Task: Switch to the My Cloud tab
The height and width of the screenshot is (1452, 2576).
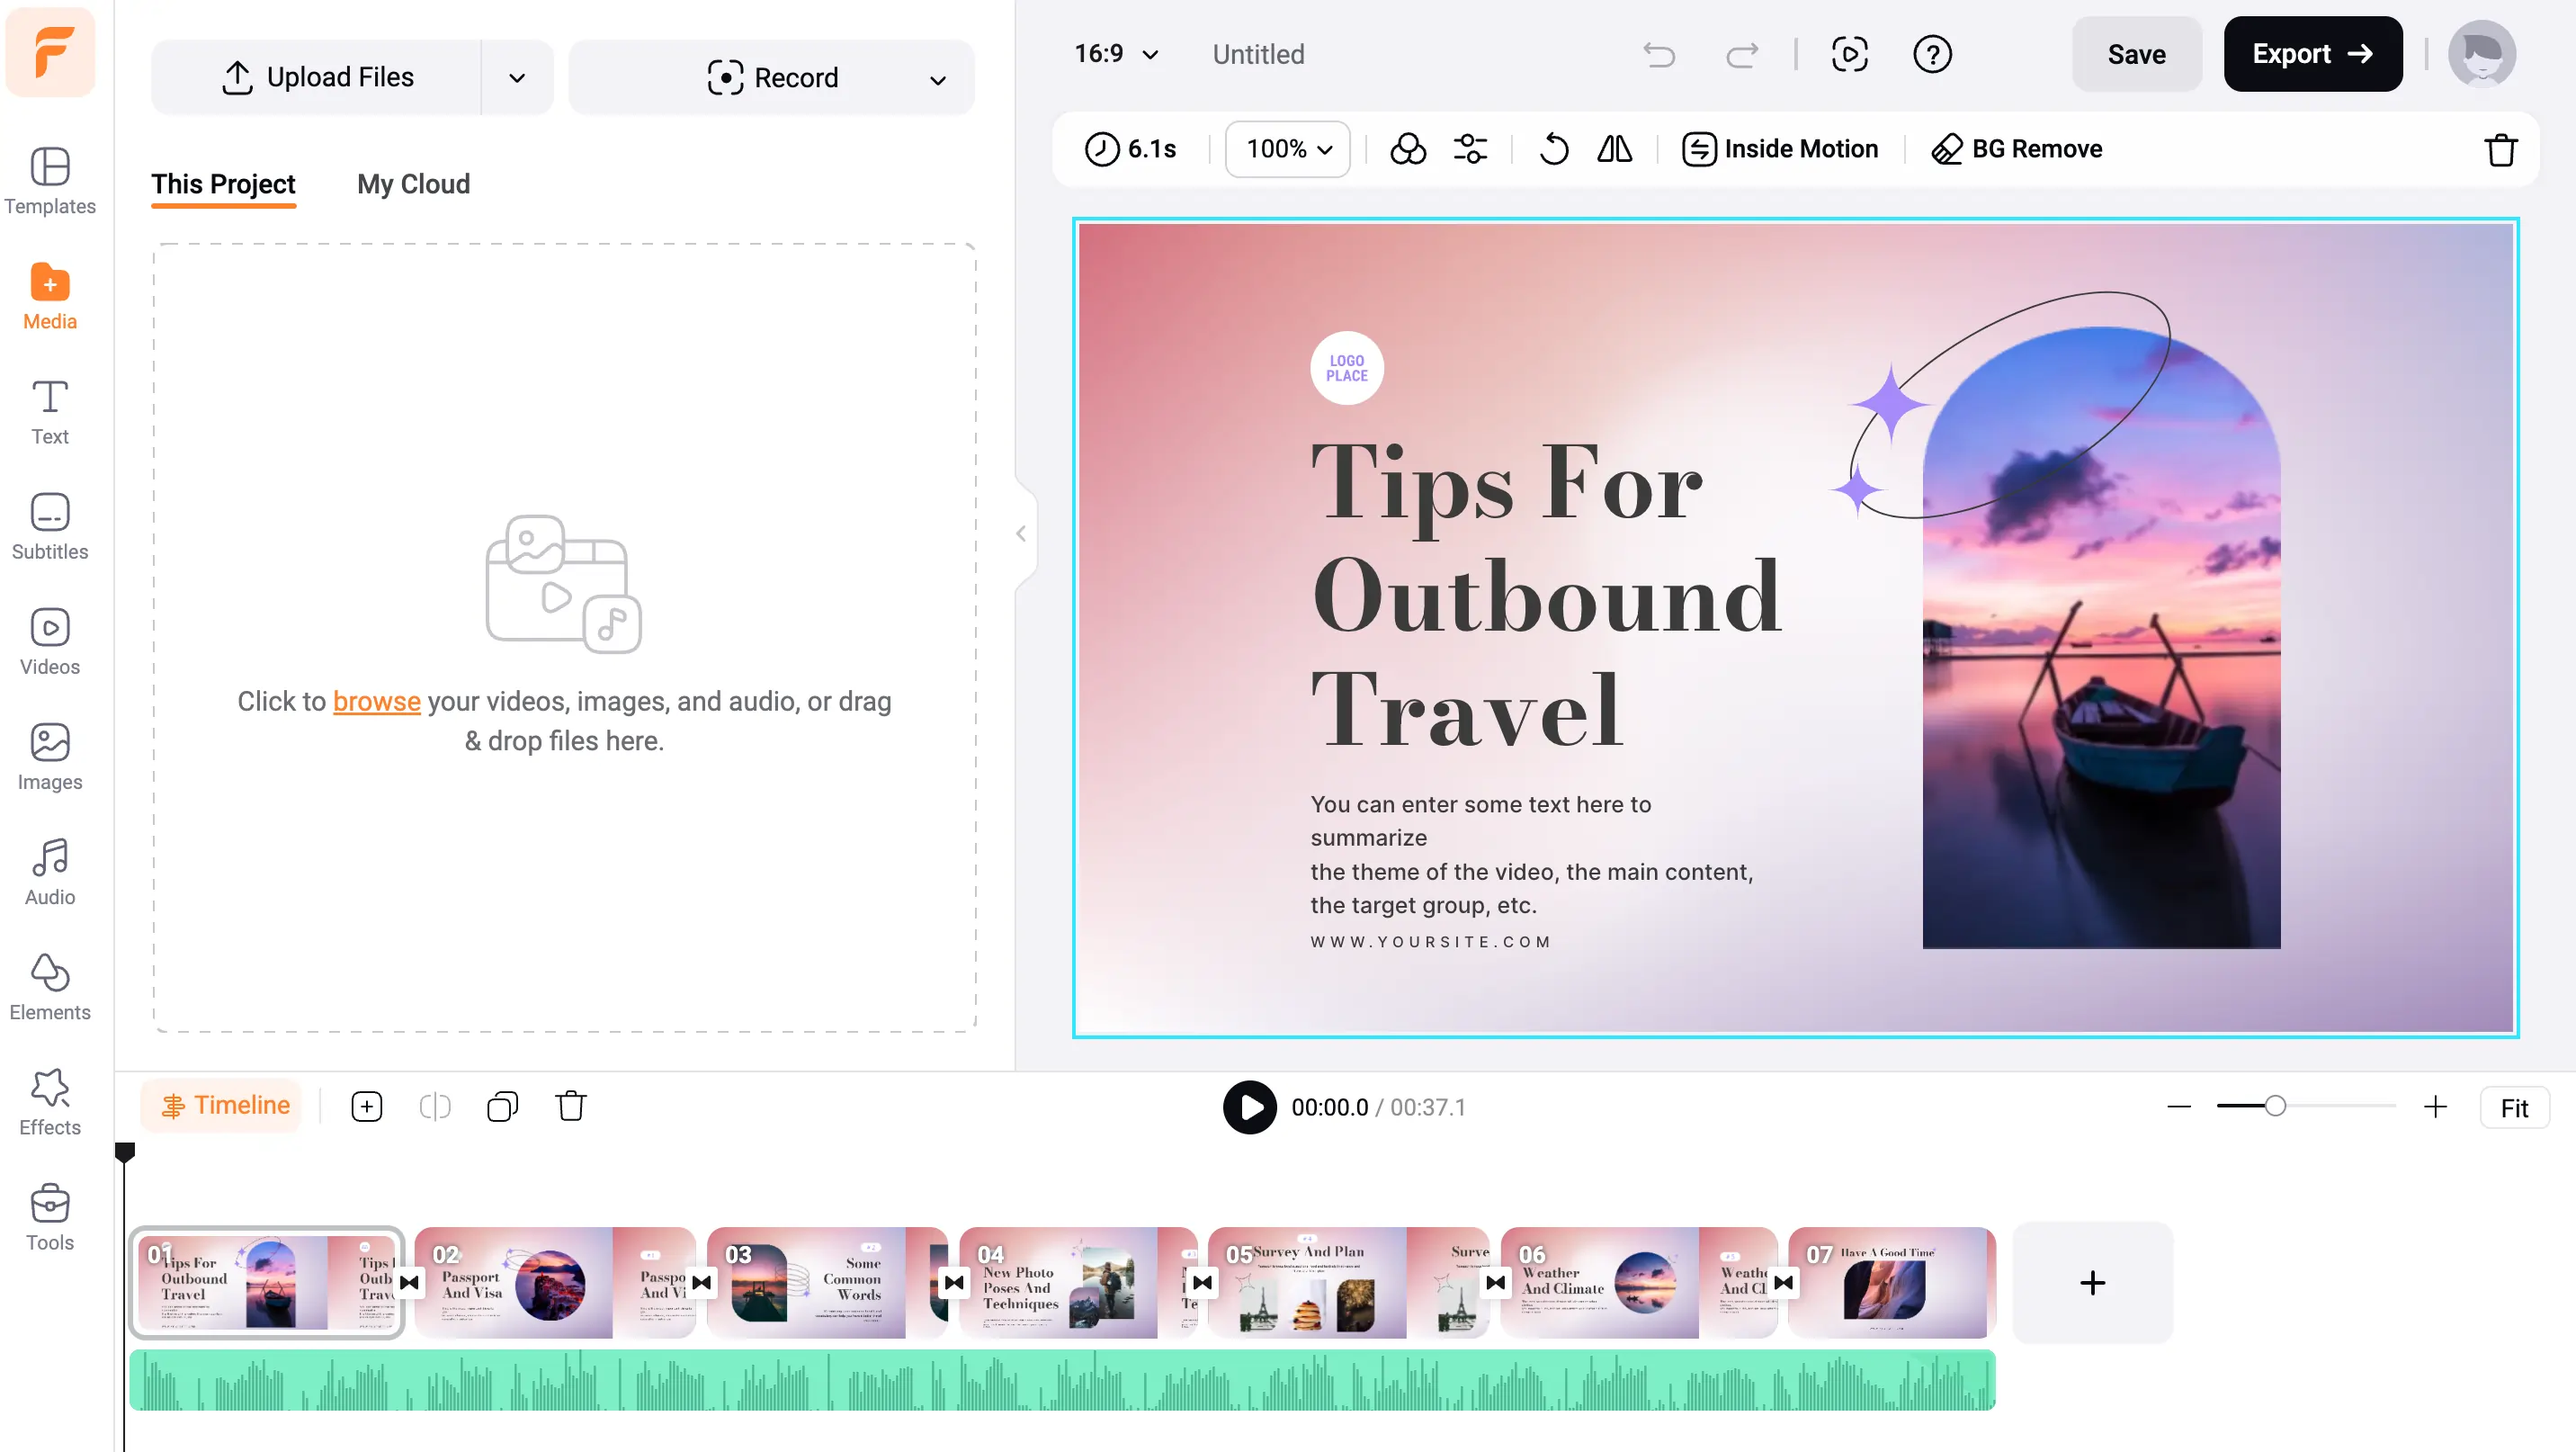Action: pos(413,184)
